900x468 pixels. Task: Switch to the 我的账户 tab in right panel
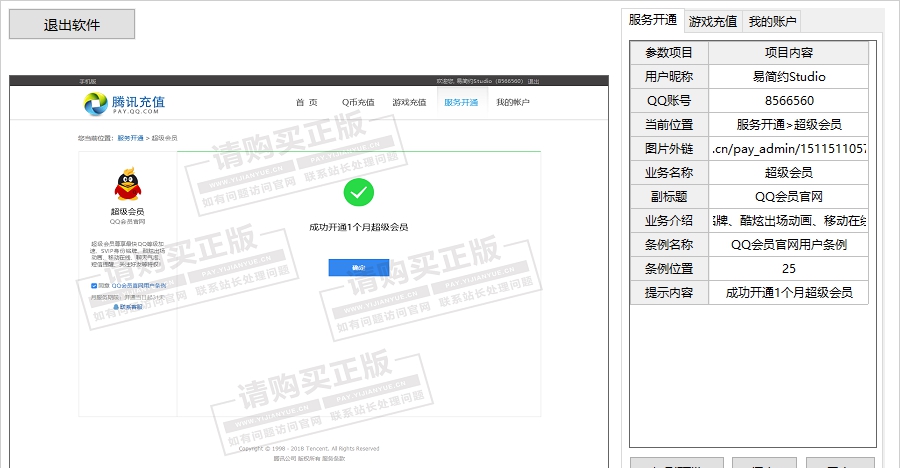pyautogui.click(x=772, y=21)
